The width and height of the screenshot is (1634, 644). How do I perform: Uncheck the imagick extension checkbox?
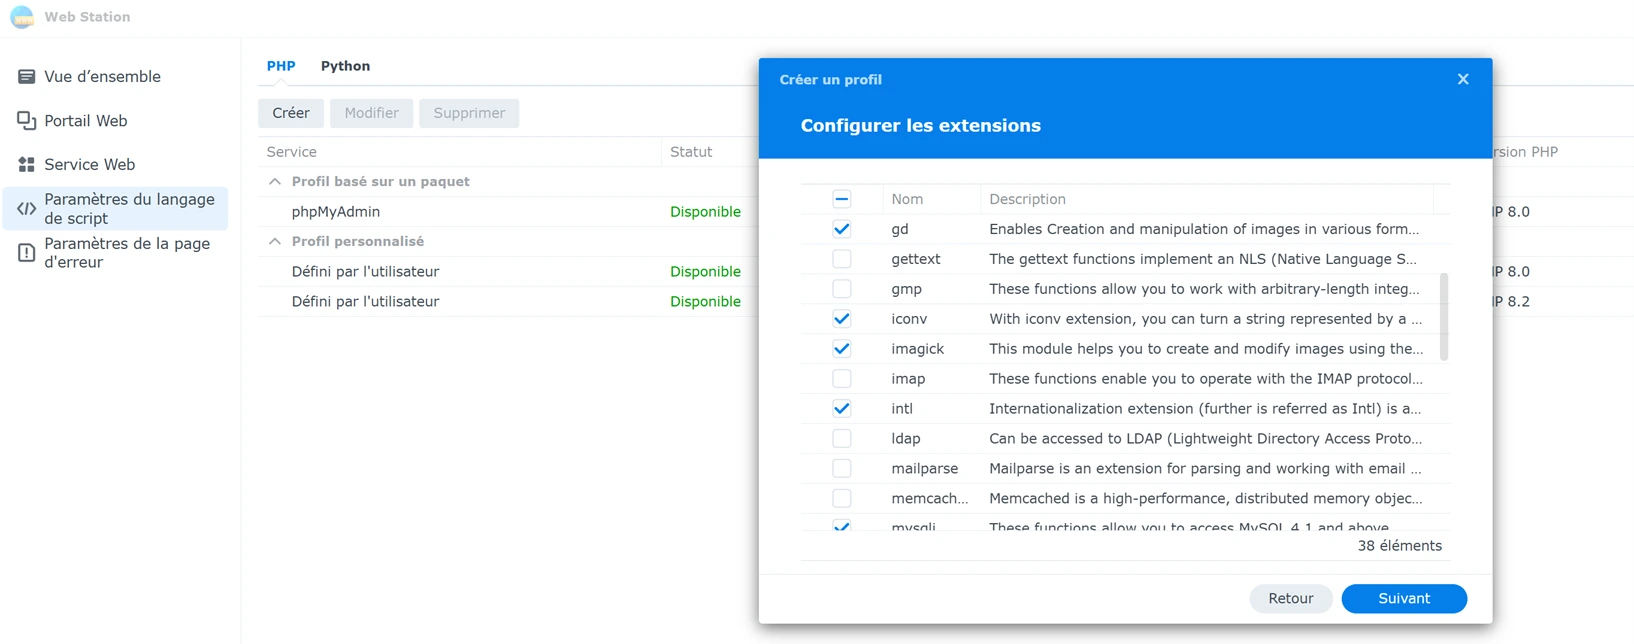point(842,349)
